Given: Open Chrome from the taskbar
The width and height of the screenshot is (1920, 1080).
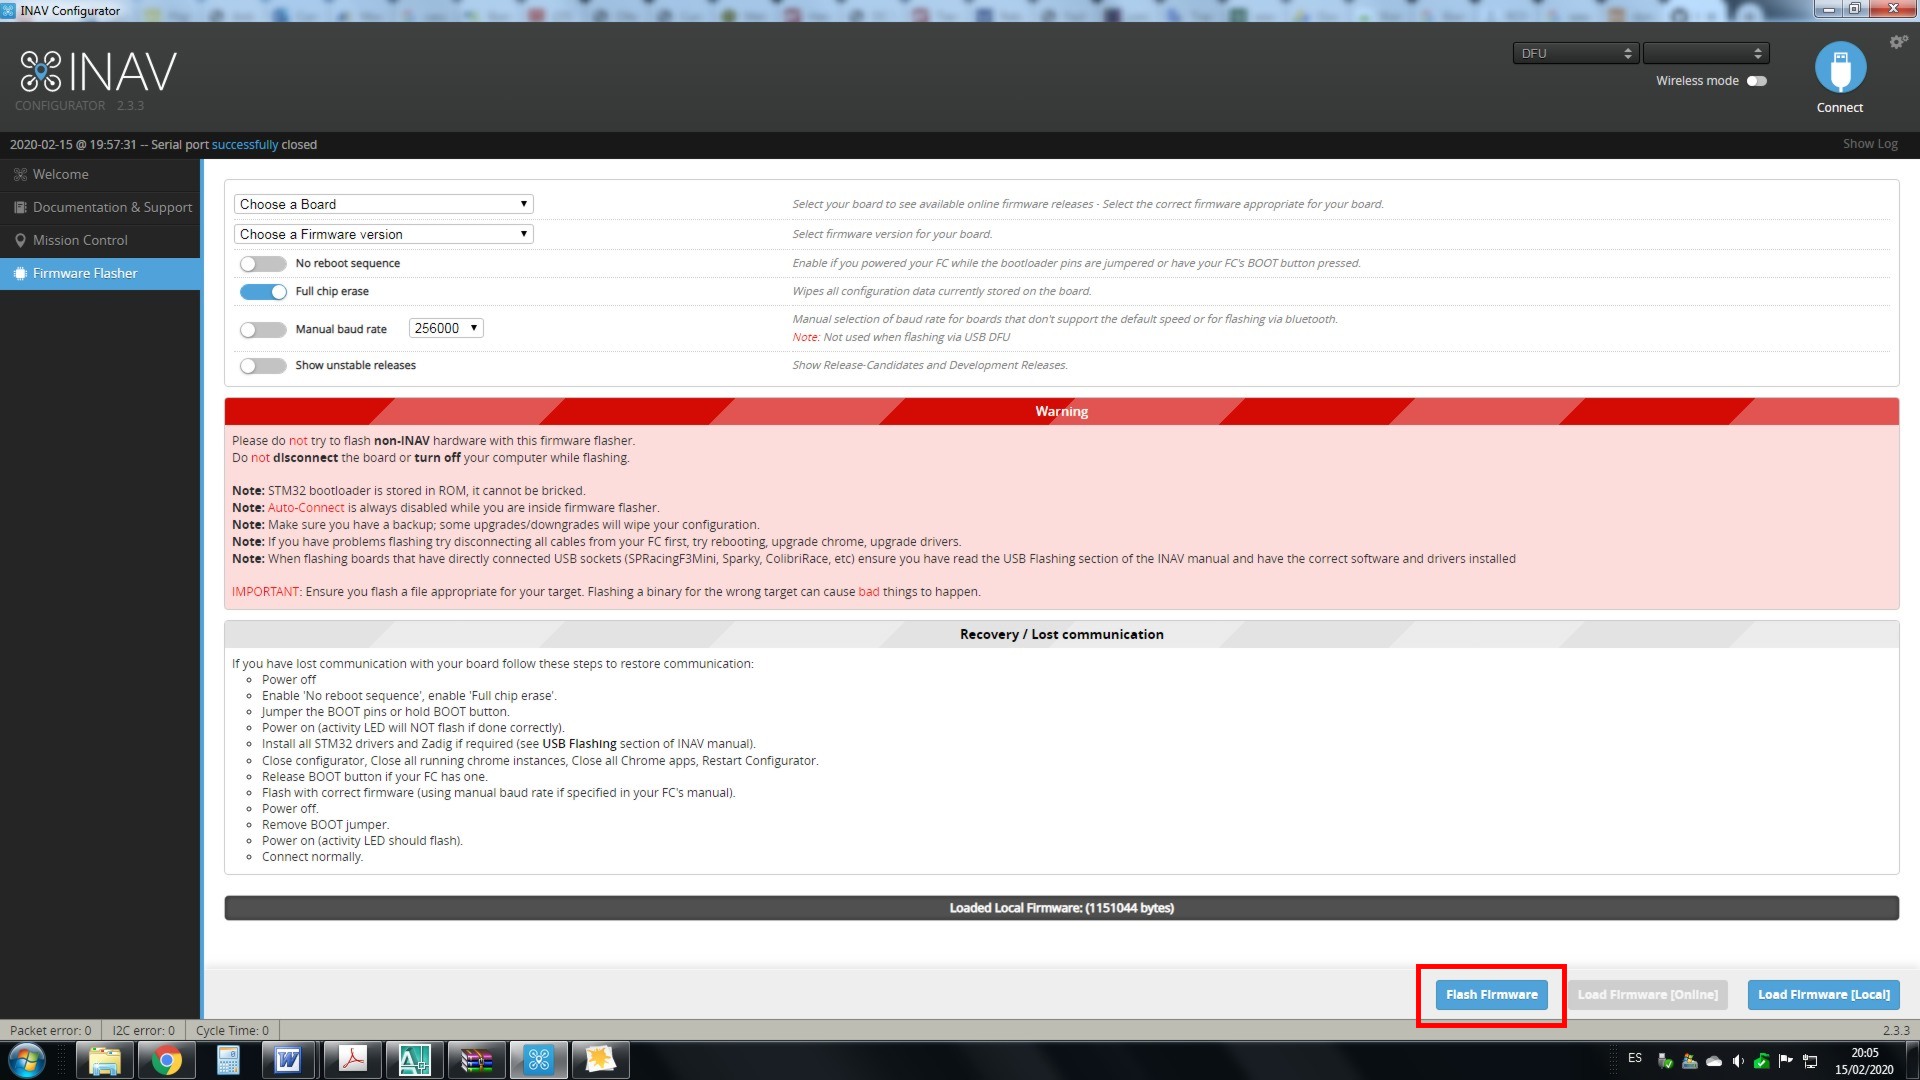Looking at the screenshot, I should click(167, 1060).
